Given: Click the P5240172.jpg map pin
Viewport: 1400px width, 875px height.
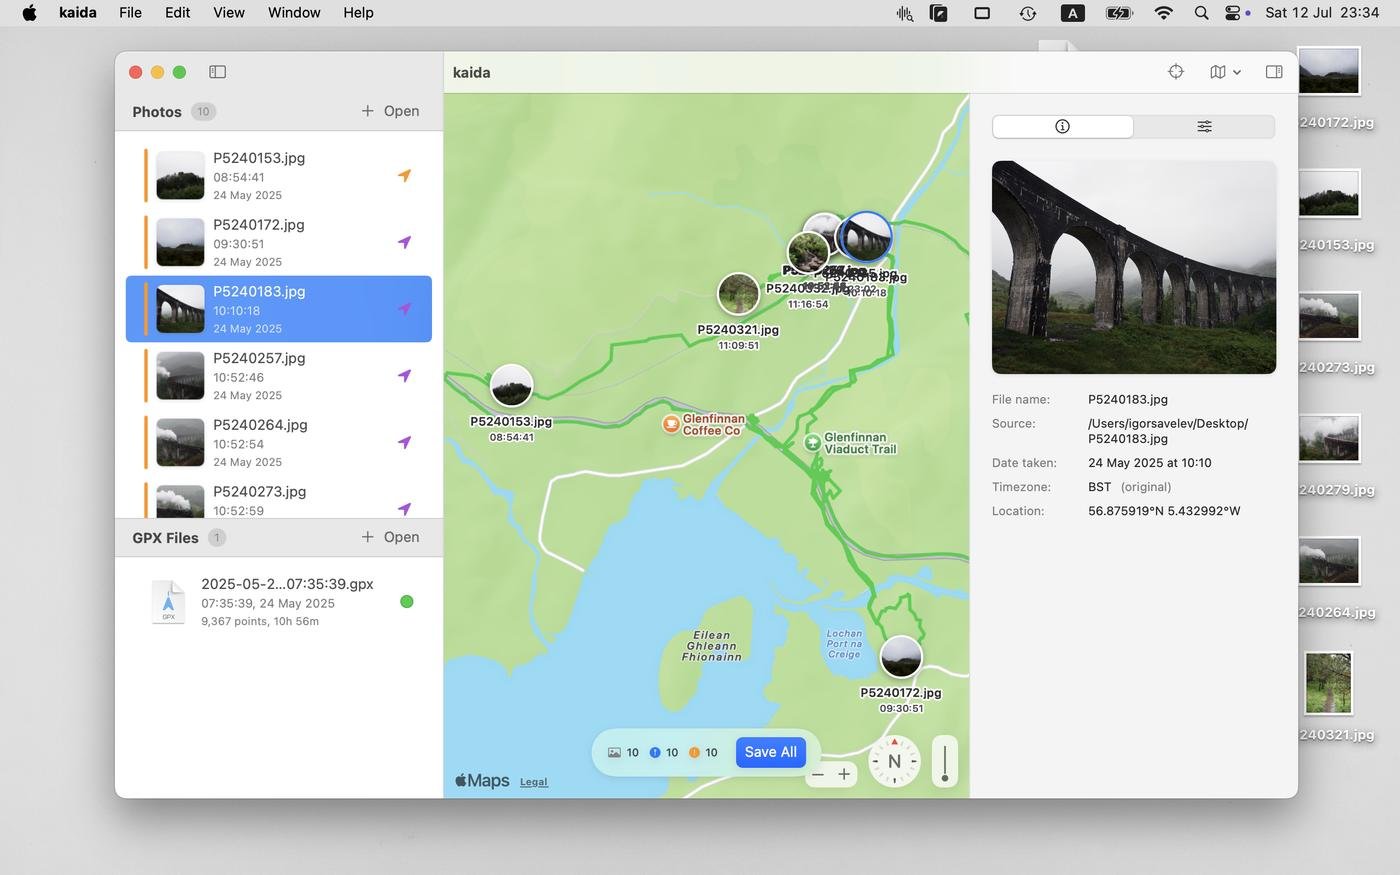Looking at the screenshot, I should (901, 657).
